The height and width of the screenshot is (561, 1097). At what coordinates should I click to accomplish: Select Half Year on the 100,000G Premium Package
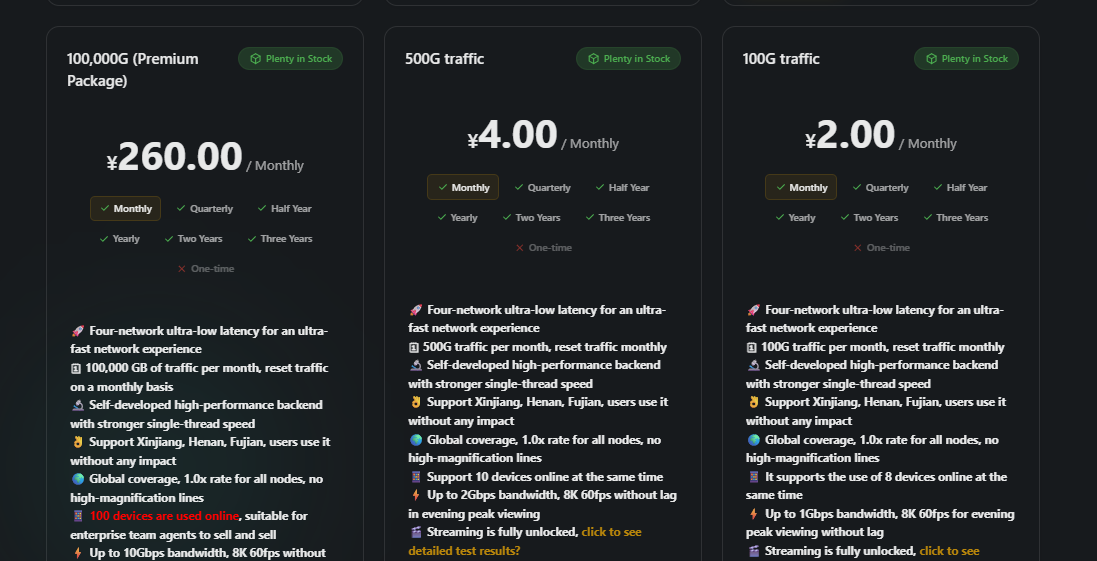point(284,209)
